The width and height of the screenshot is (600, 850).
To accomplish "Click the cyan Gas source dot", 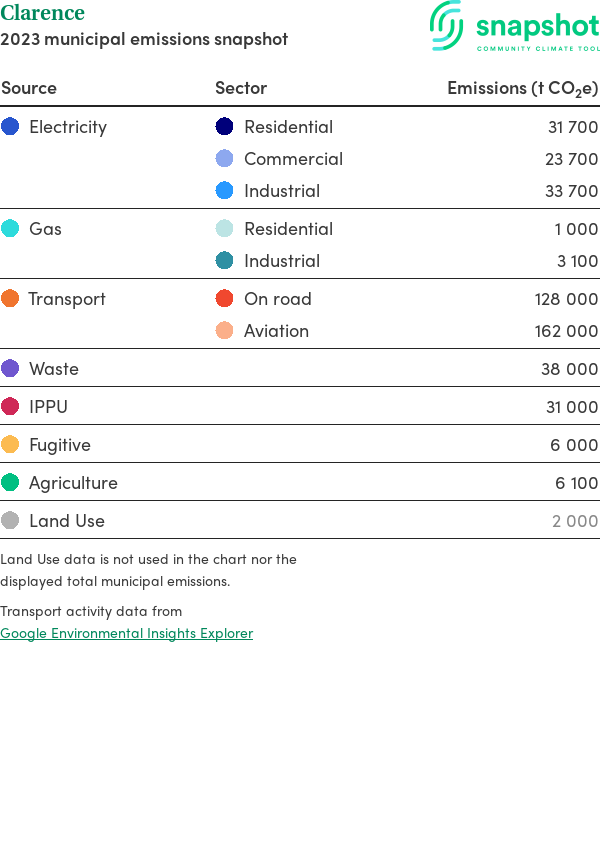I will pyautogui.click(x=10, y=228).
